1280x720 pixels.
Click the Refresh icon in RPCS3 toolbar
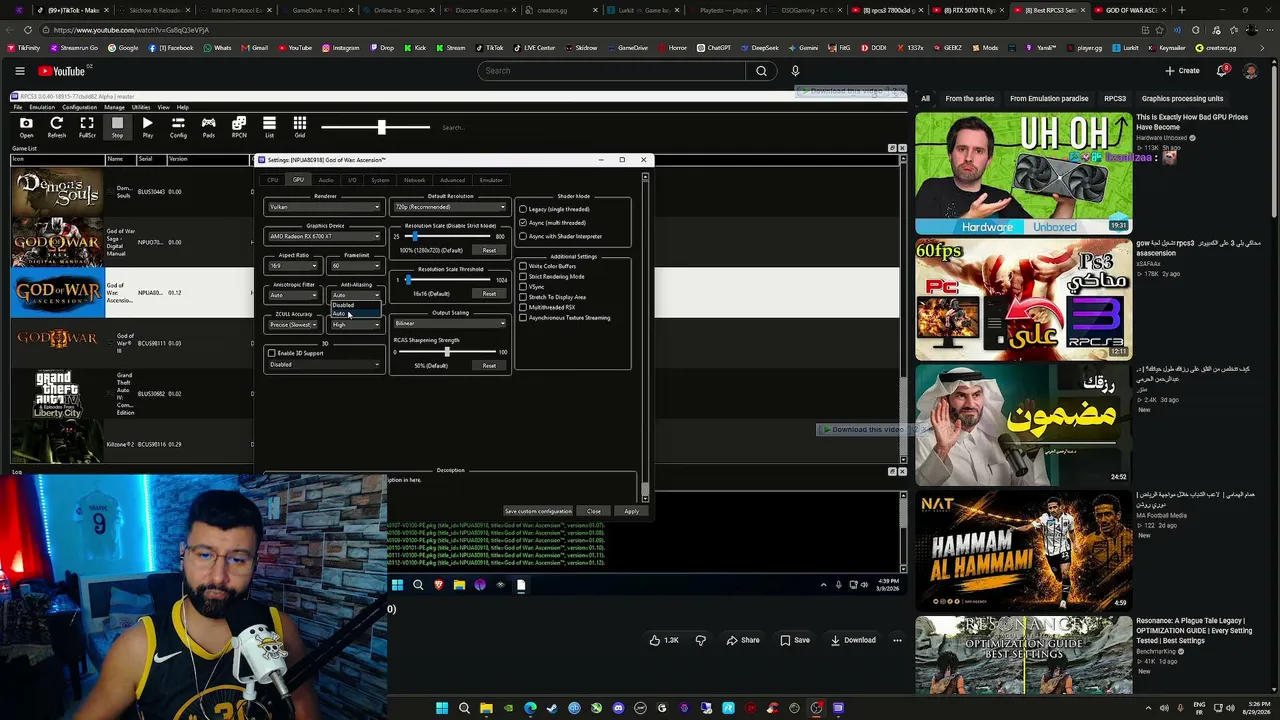click(x=57, y=127)
